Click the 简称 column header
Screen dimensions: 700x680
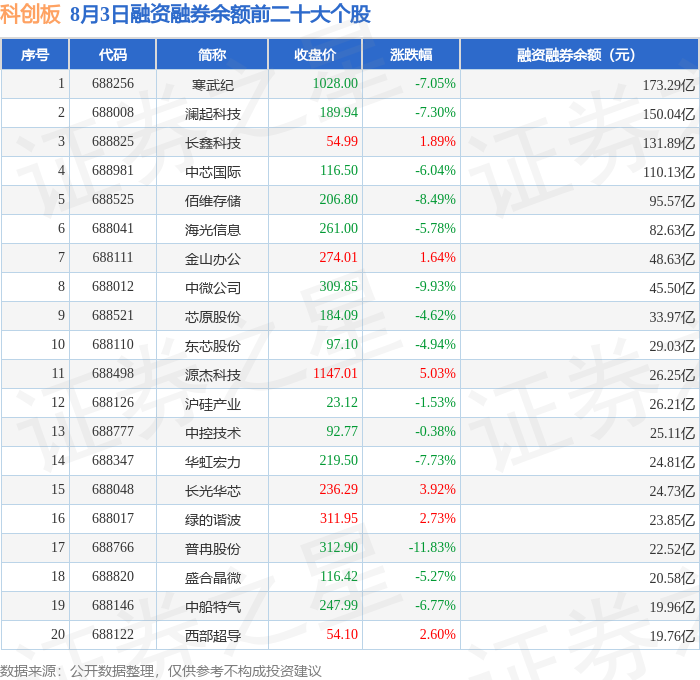[212, 54]
